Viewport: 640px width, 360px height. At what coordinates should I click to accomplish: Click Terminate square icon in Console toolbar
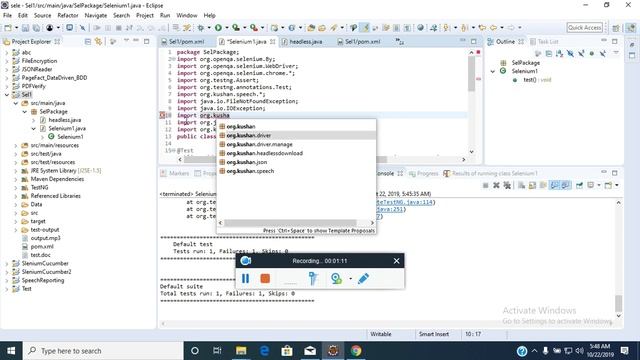tap(485, 185)
